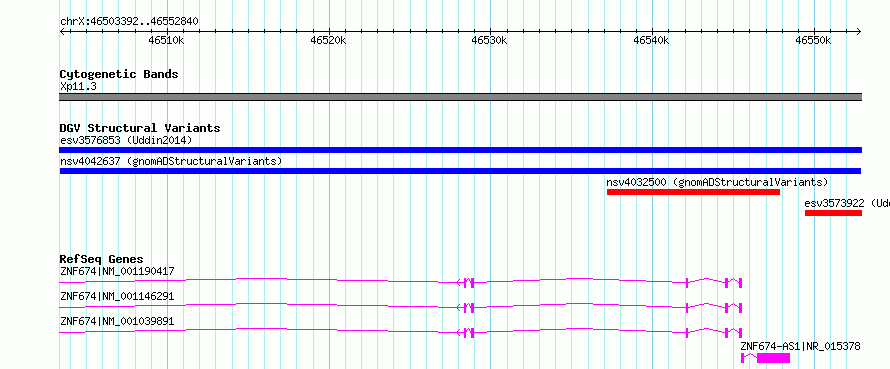The width and height of the screenshot is (890, 369).
Task: Select the large magenta ZNF674-AS1 exon block
Action: point(773,358)
